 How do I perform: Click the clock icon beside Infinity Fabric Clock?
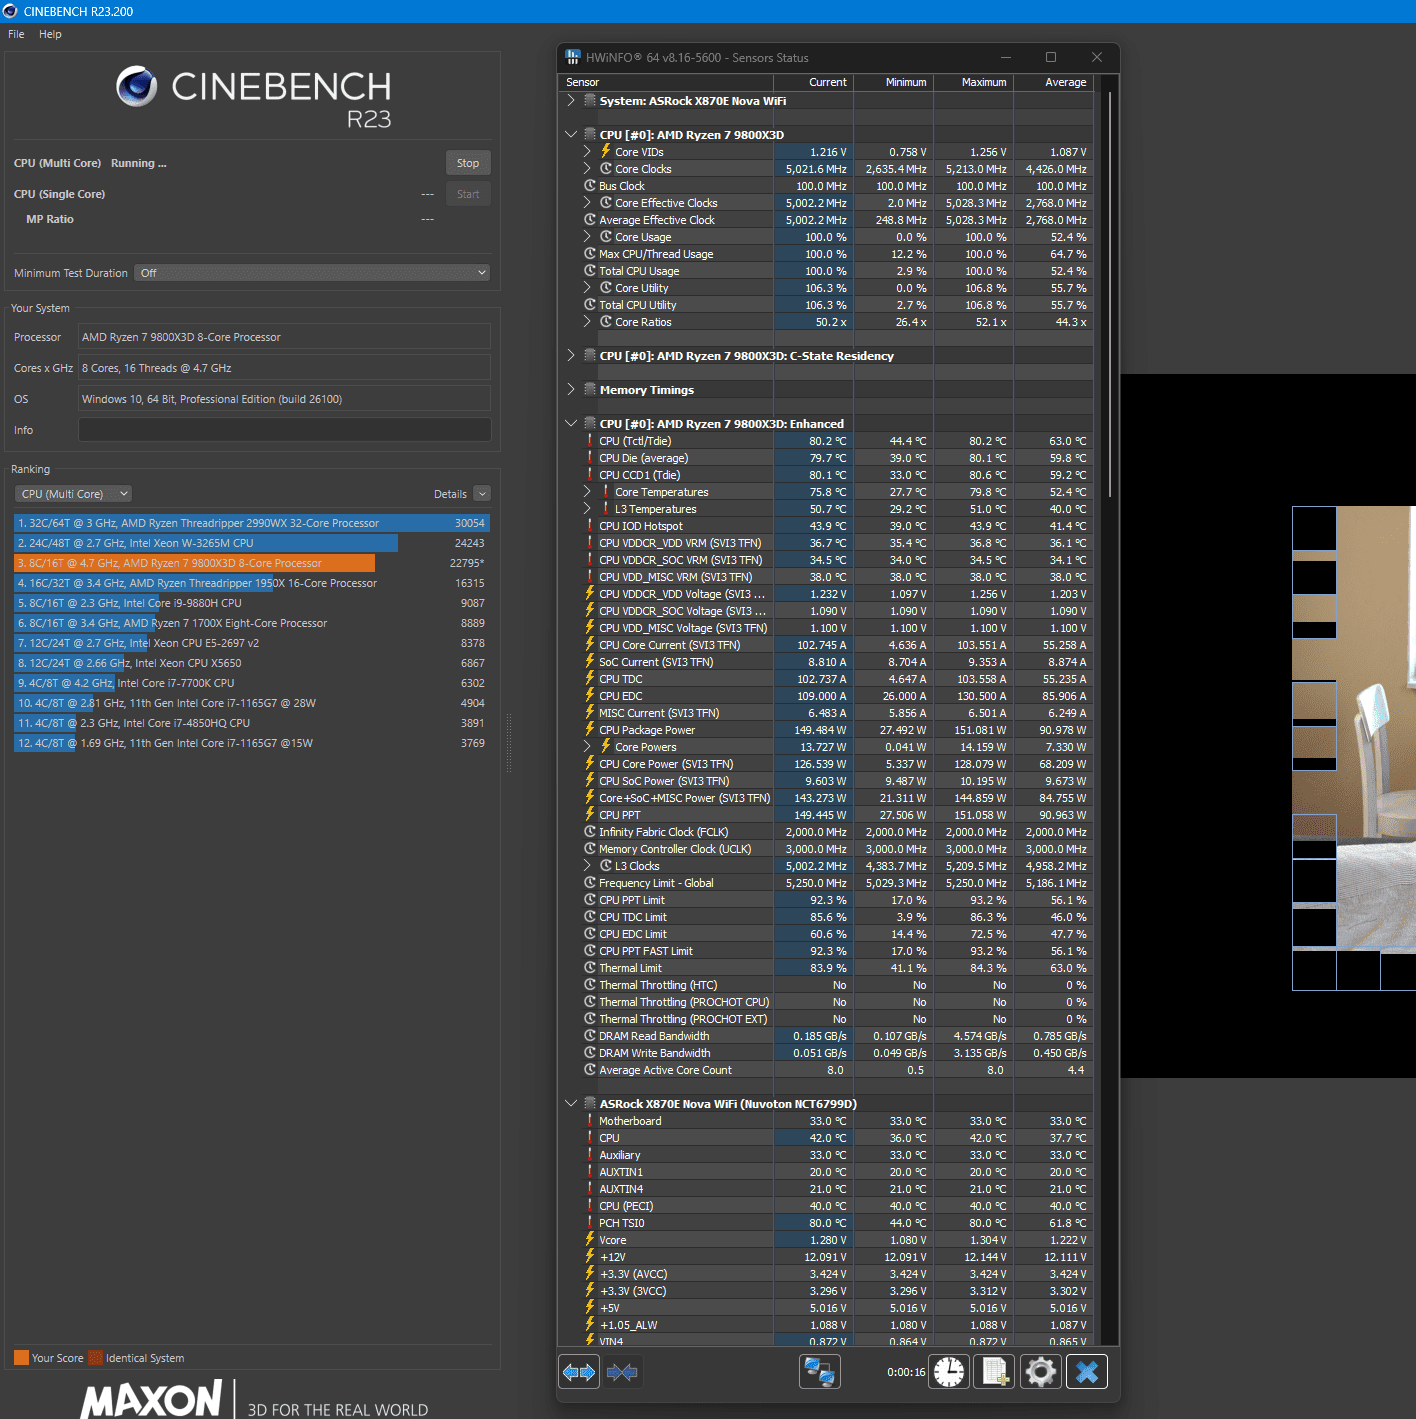590,831
